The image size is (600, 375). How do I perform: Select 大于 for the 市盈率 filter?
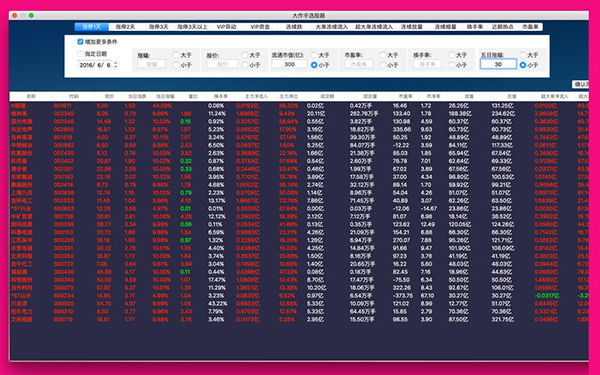(x=383, y=55)
